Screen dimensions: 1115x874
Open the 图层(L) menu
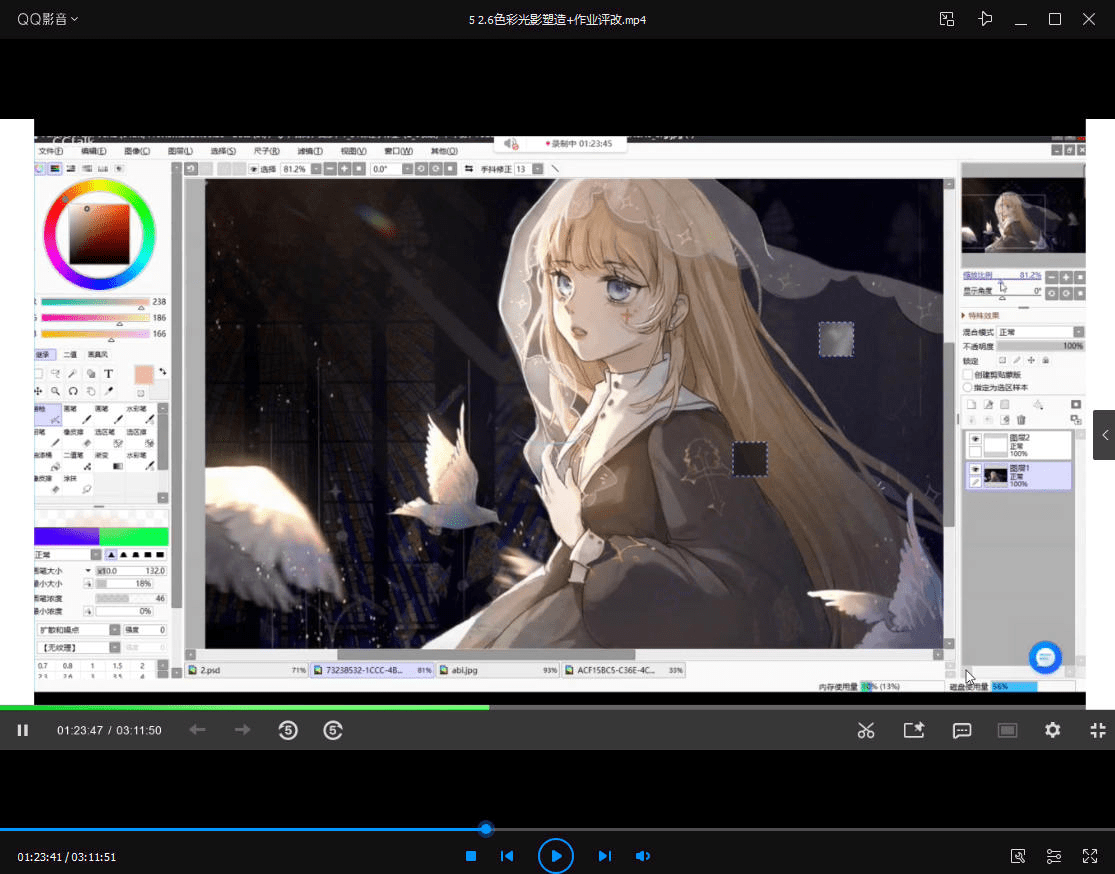click(x=180, y=151)
